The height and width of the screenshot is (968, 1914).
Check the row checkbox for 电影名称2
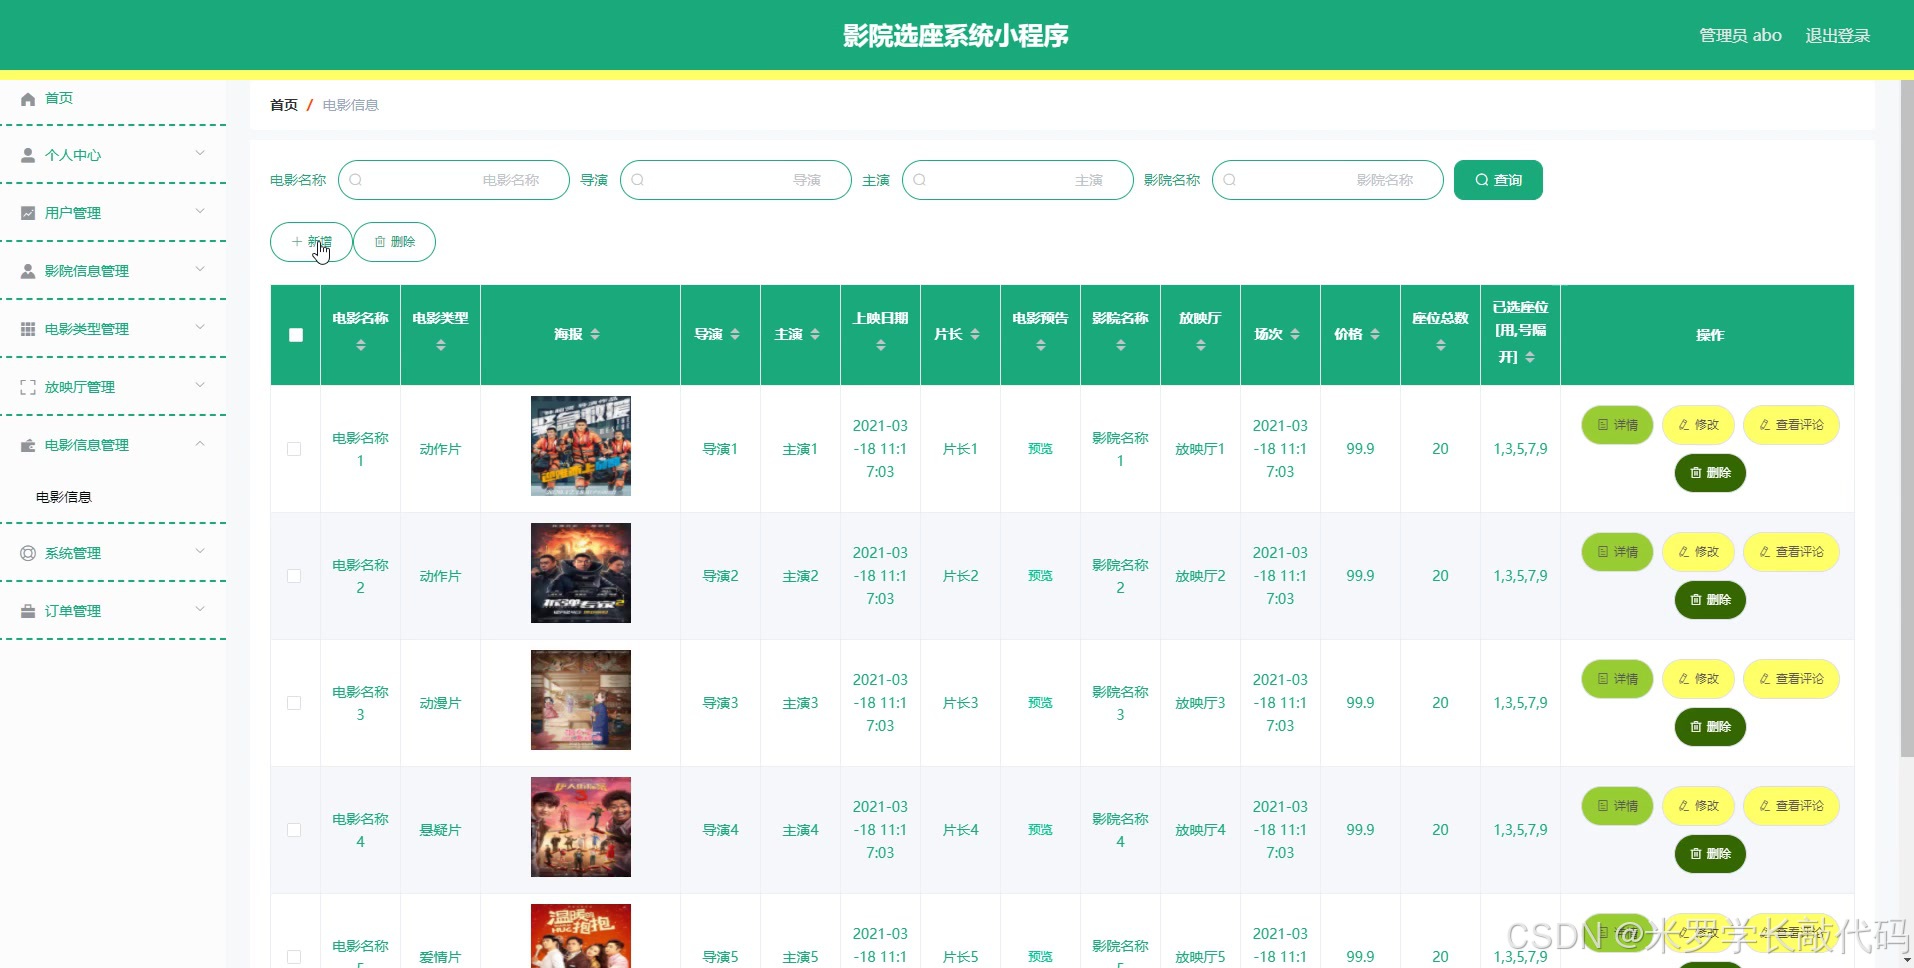tap(294, 576)
